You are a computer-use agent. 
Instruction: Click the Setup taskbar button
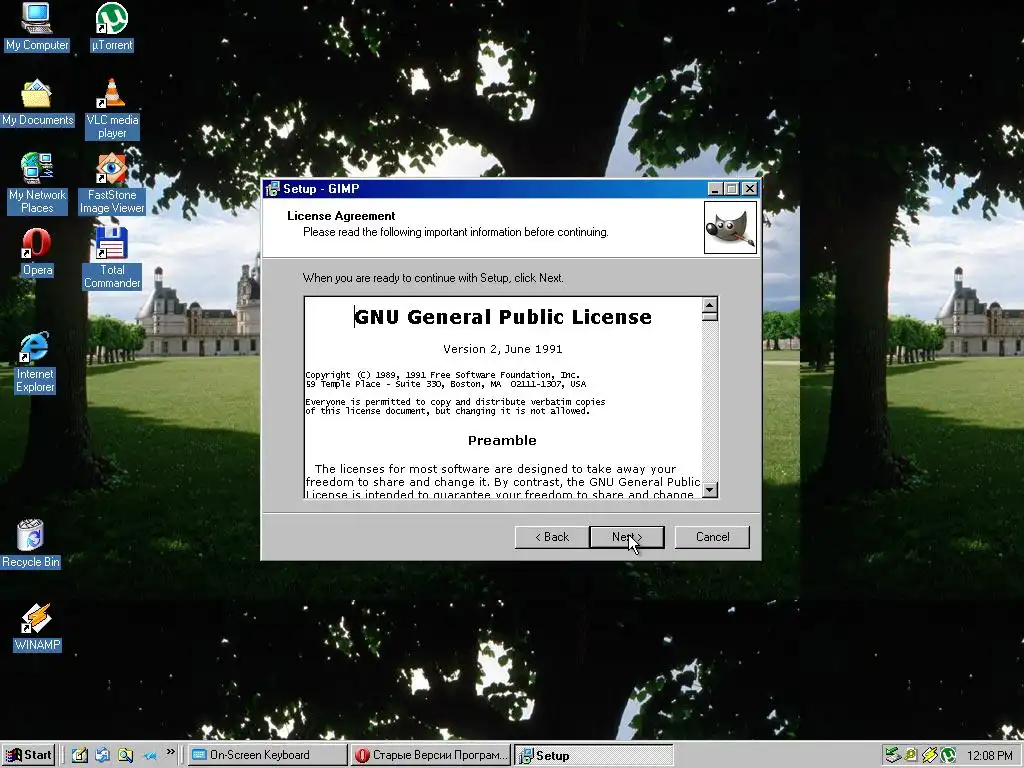point(593,756)
